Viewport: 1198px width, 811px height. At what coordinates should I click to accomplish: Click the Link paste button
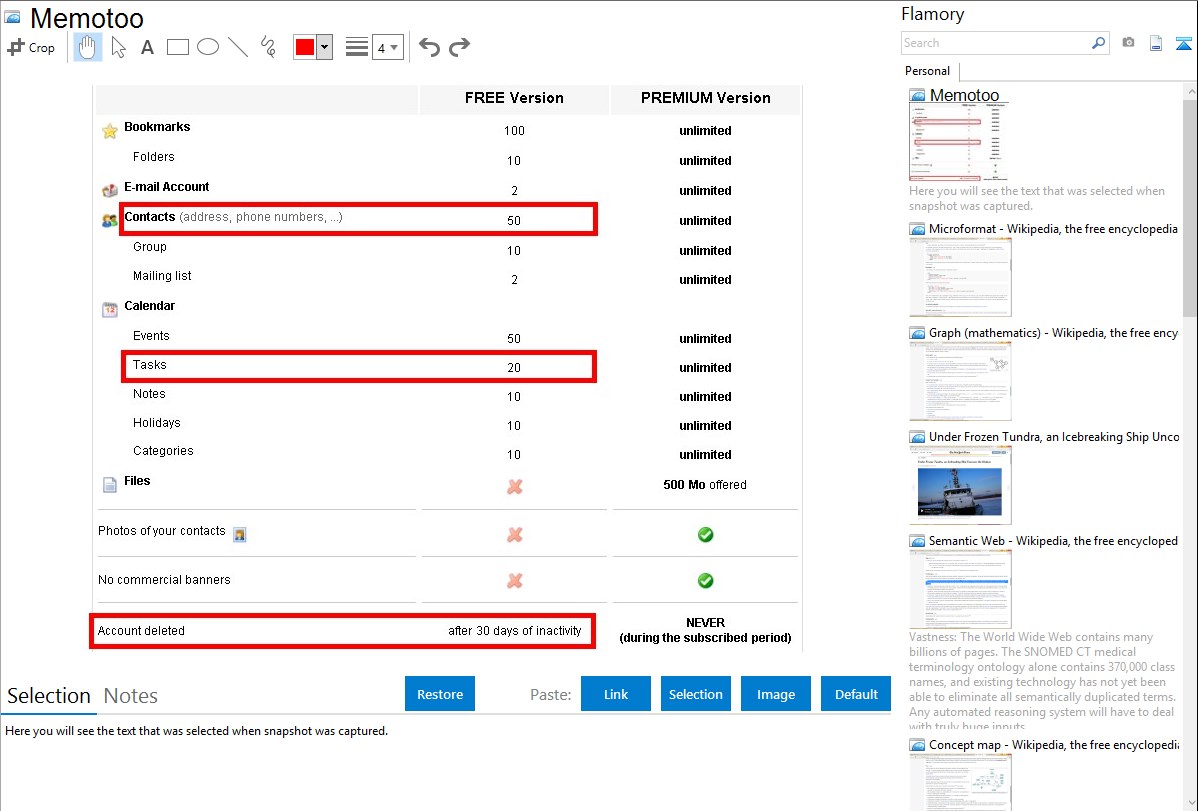[616, 694]
